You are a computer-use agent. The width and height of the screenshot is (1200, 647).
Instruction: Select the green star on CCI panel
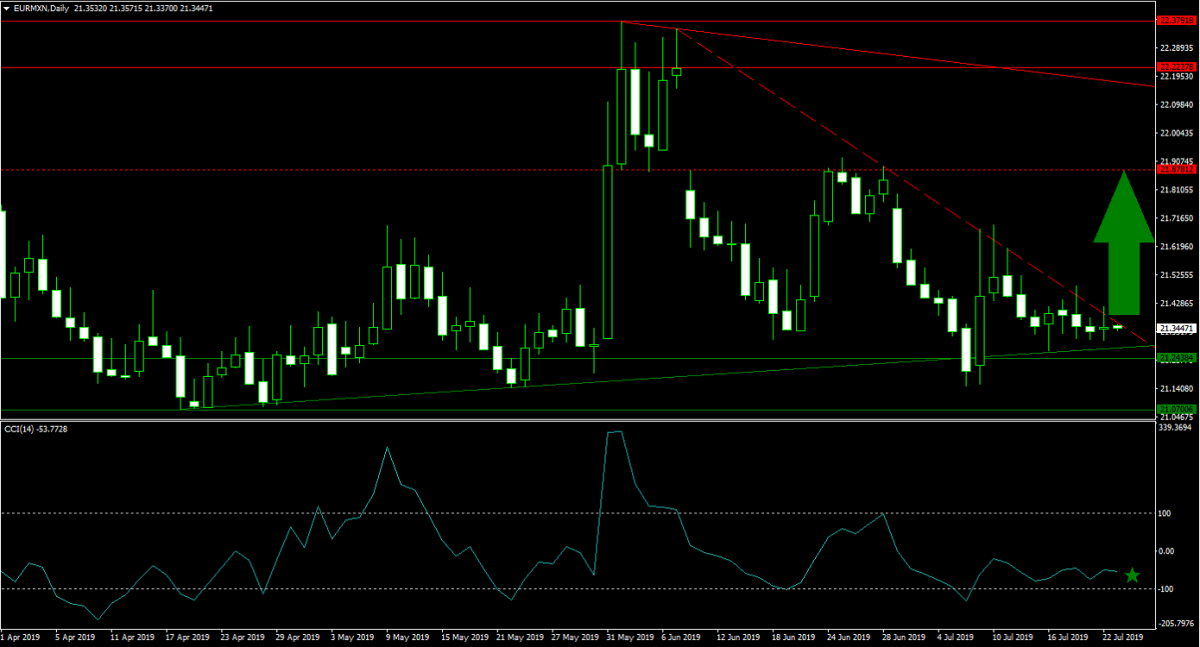click(x=1131, y=575)
